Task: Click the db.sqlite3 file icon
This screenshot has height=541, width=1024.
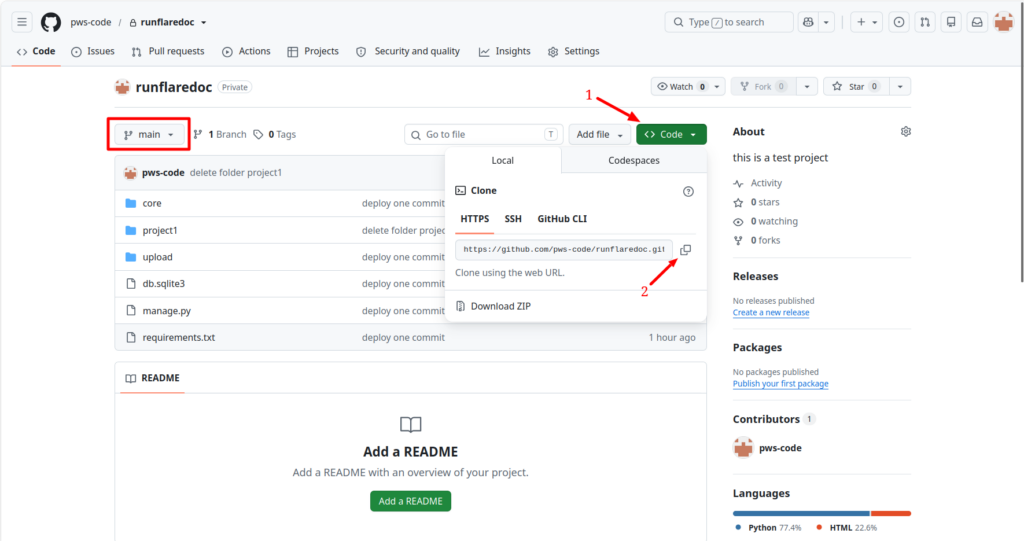Action: coord(131,284)
